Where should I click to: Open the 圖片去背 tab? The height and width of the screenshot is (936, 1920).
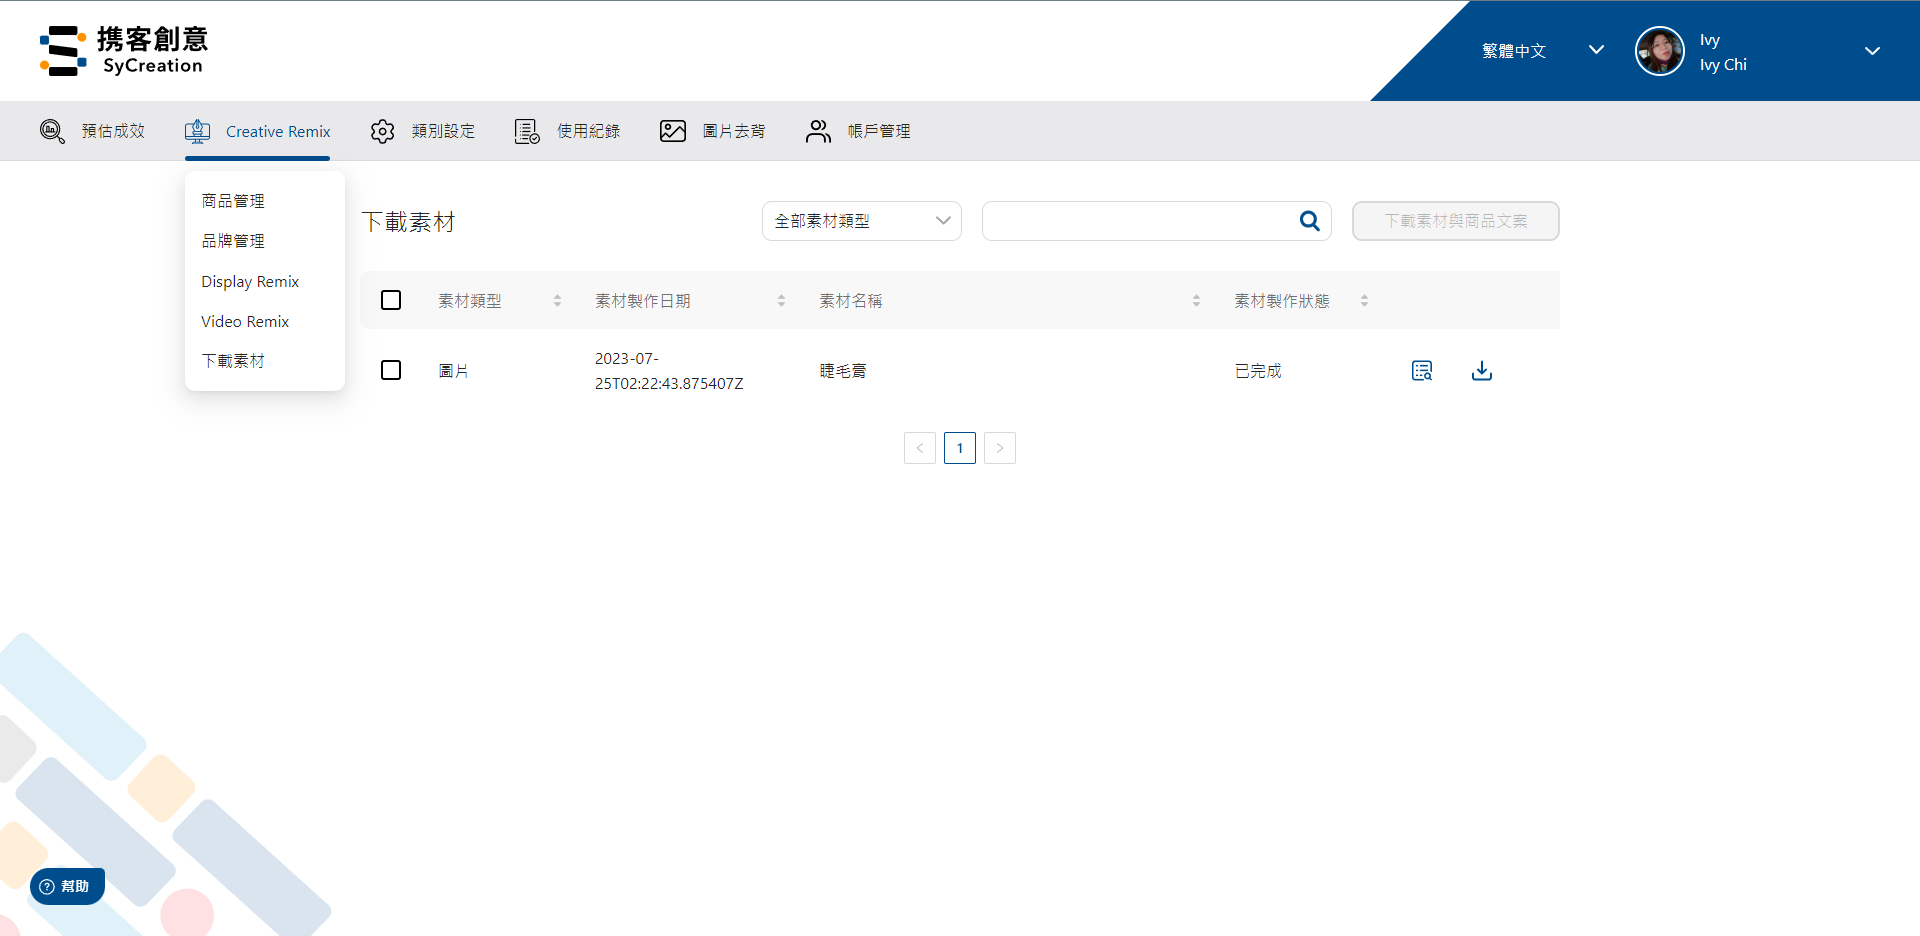click(x=712, y=131)
